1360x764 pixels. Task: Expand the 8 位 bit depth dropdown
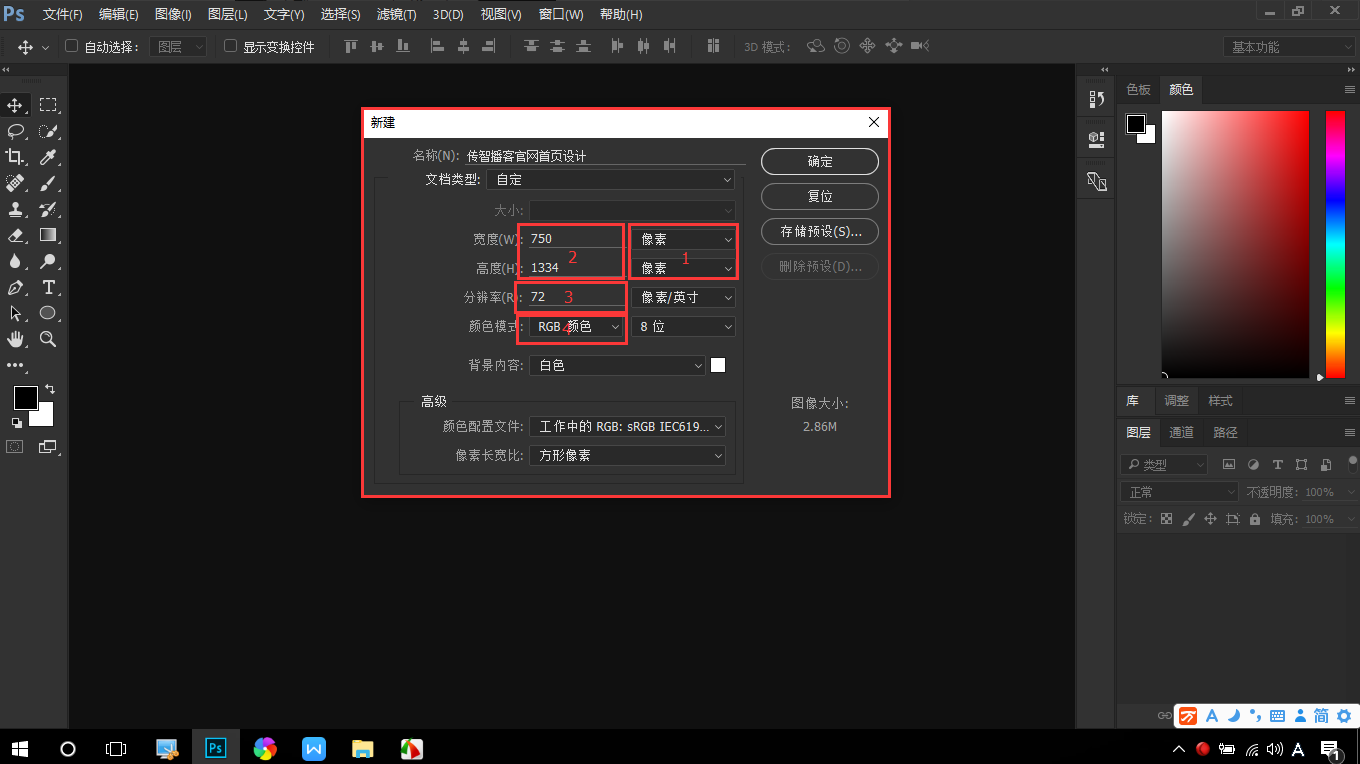tap(683, 327)
